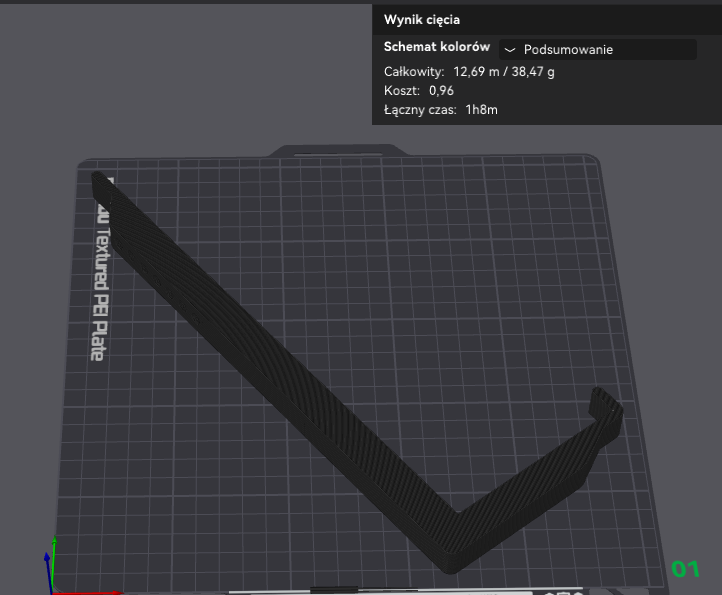Click the Koszt 0,96 entry
This screenshot has height=595, width=722.
(x=419, y=91)
